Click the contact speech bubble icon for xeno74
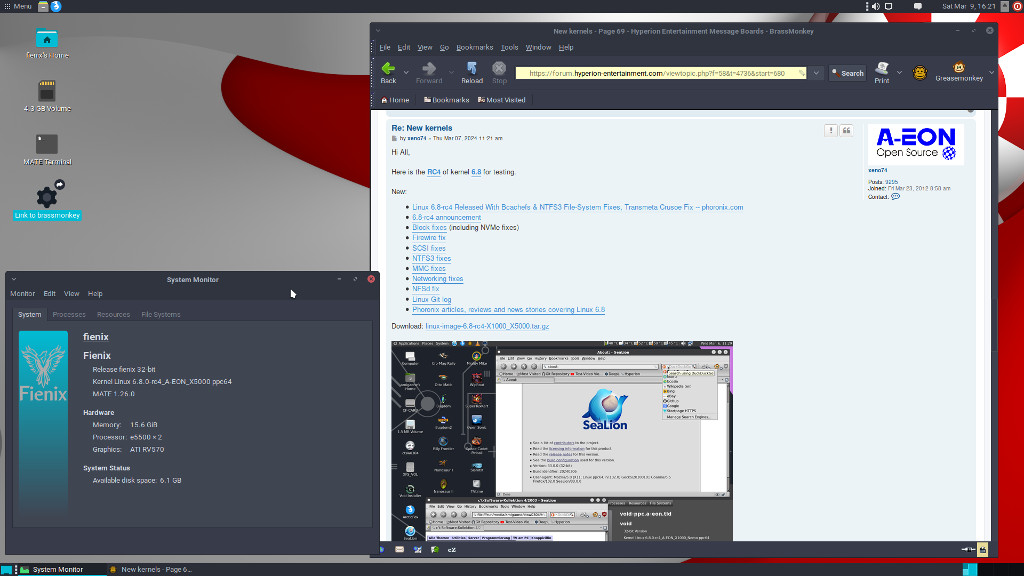This screenshot has height=576, width=1024. (895, 197)
